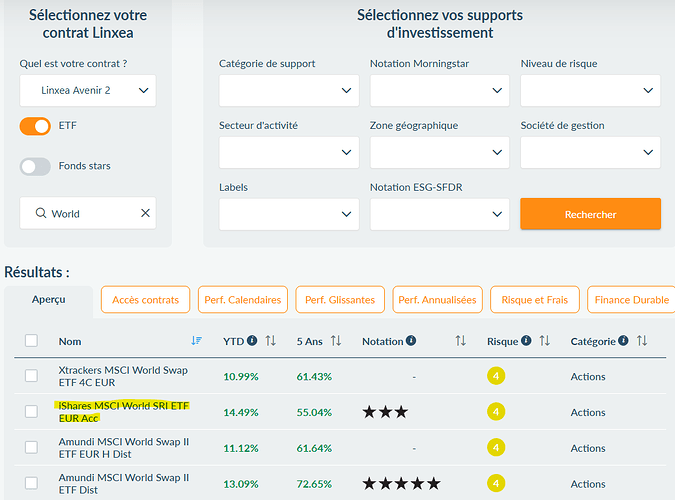Click the Risque info icon
Screen dimensions: 675x500
click(x=526, y=341)
